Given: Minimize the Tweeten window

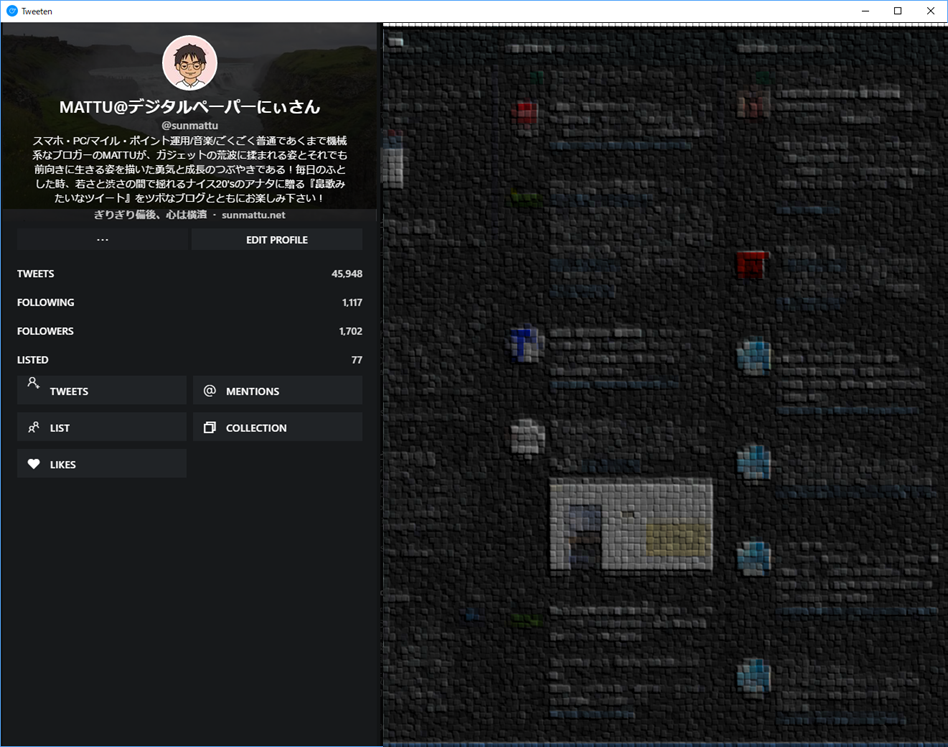Looking at the screenshot, I should tap(865, 11).
